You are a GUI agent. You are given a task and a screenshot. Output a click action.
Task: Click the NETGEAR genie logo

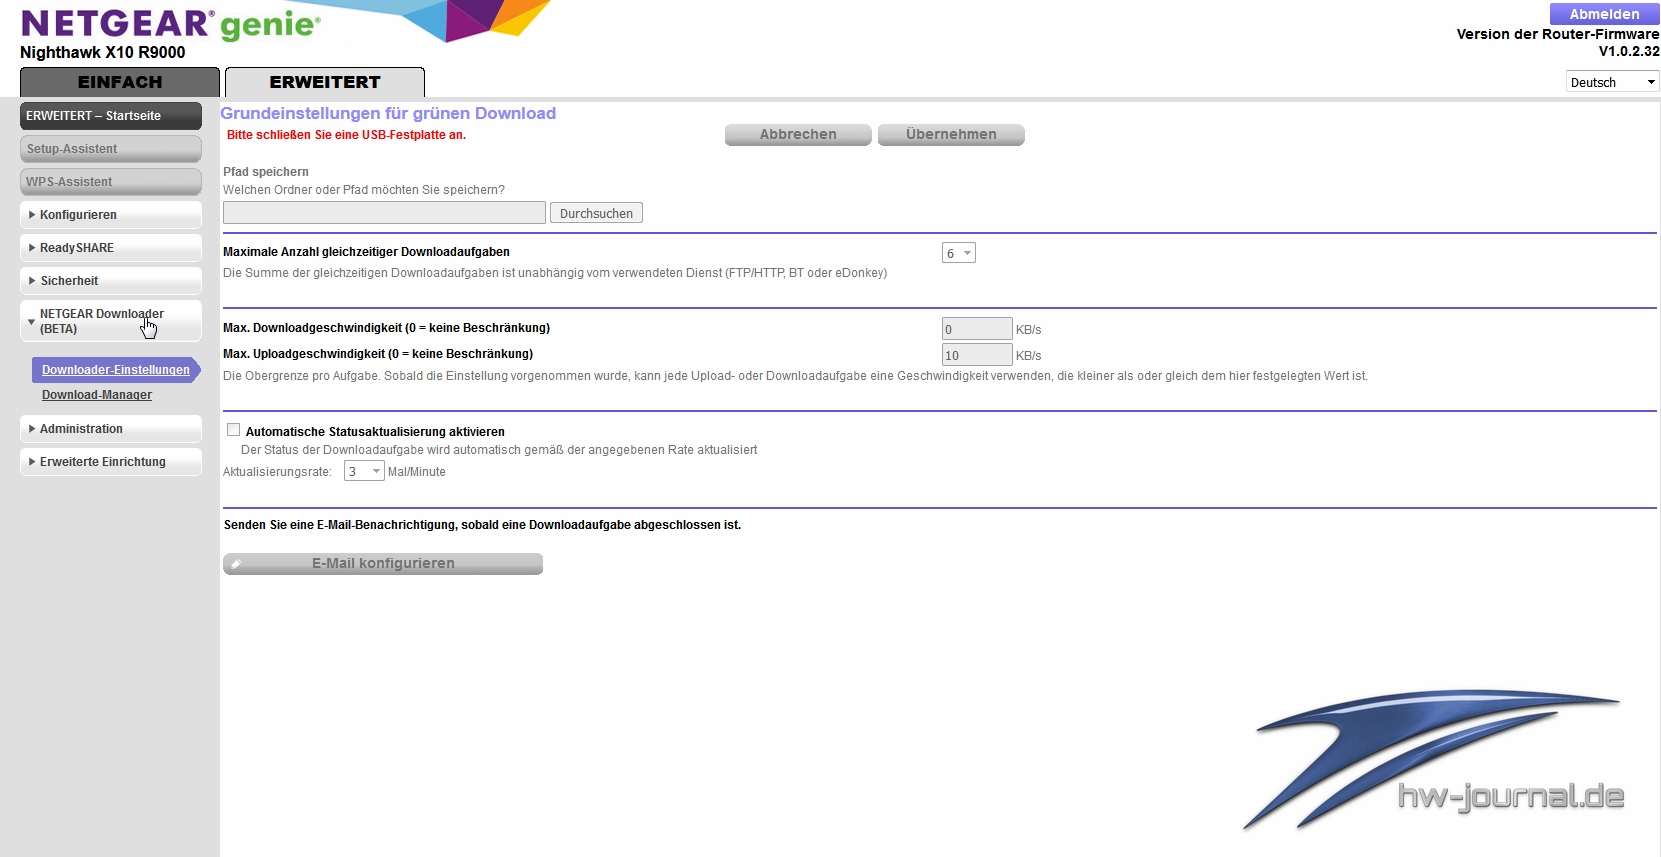170,23
